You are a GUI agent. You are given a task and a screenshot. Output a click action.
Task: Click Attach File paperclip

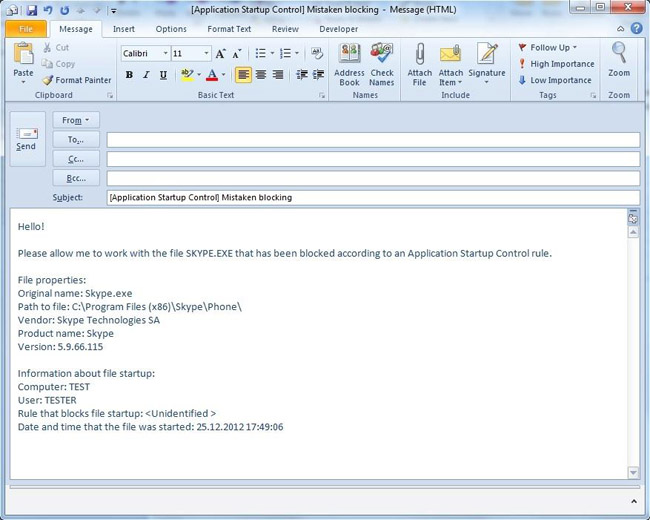click(x=420, y=54)
